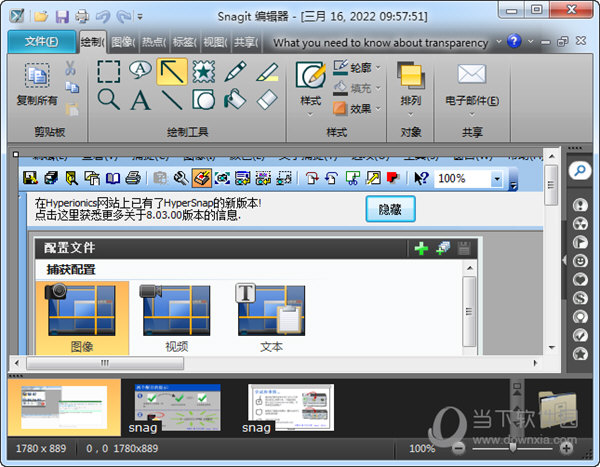Click the small Copy icon in clipboard group
The height and width of the screenshot is (467, 600).
coord(72,87)
